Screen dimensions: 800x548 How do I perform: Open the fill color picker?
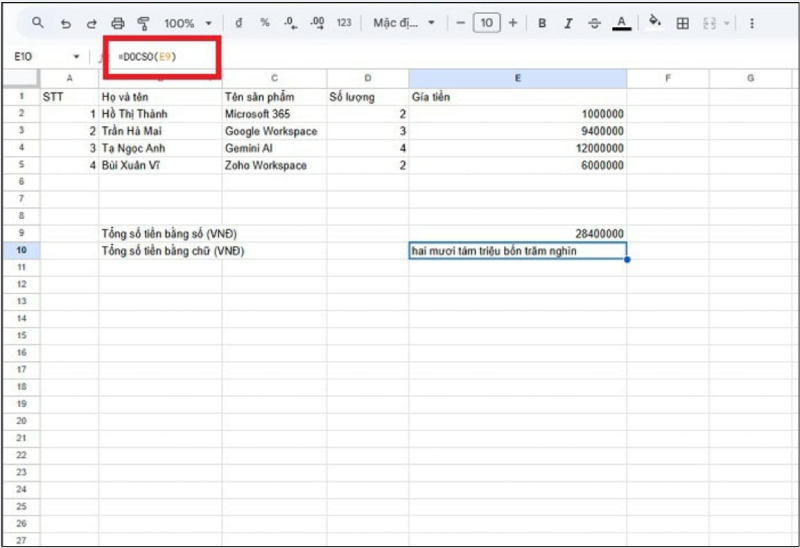point(655,22)
